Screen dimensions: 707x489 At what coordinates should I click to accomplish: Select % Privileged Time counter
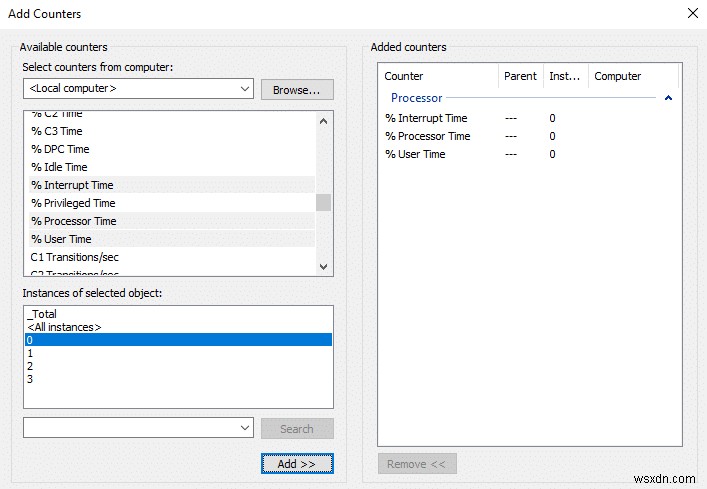[73, 203]
